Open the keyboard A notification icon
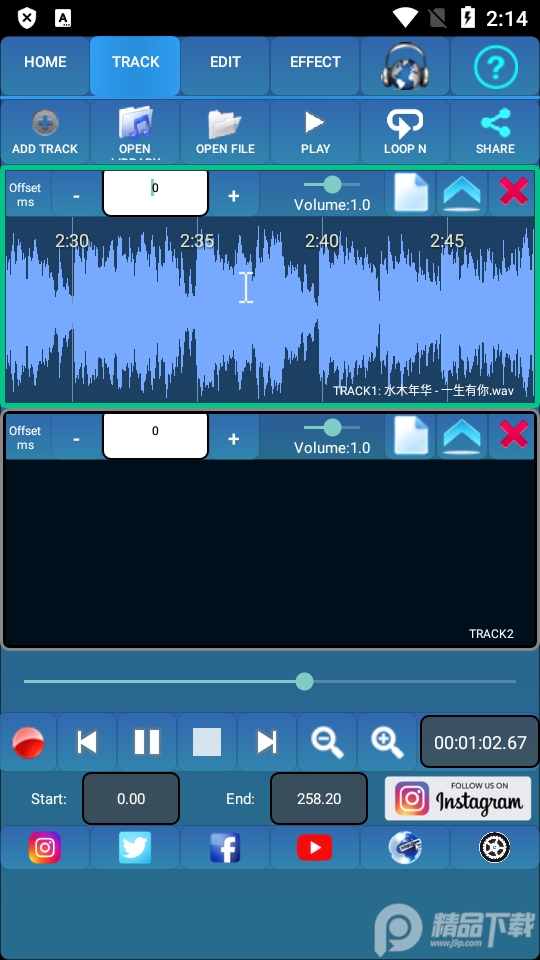 (x=63, y=18)
